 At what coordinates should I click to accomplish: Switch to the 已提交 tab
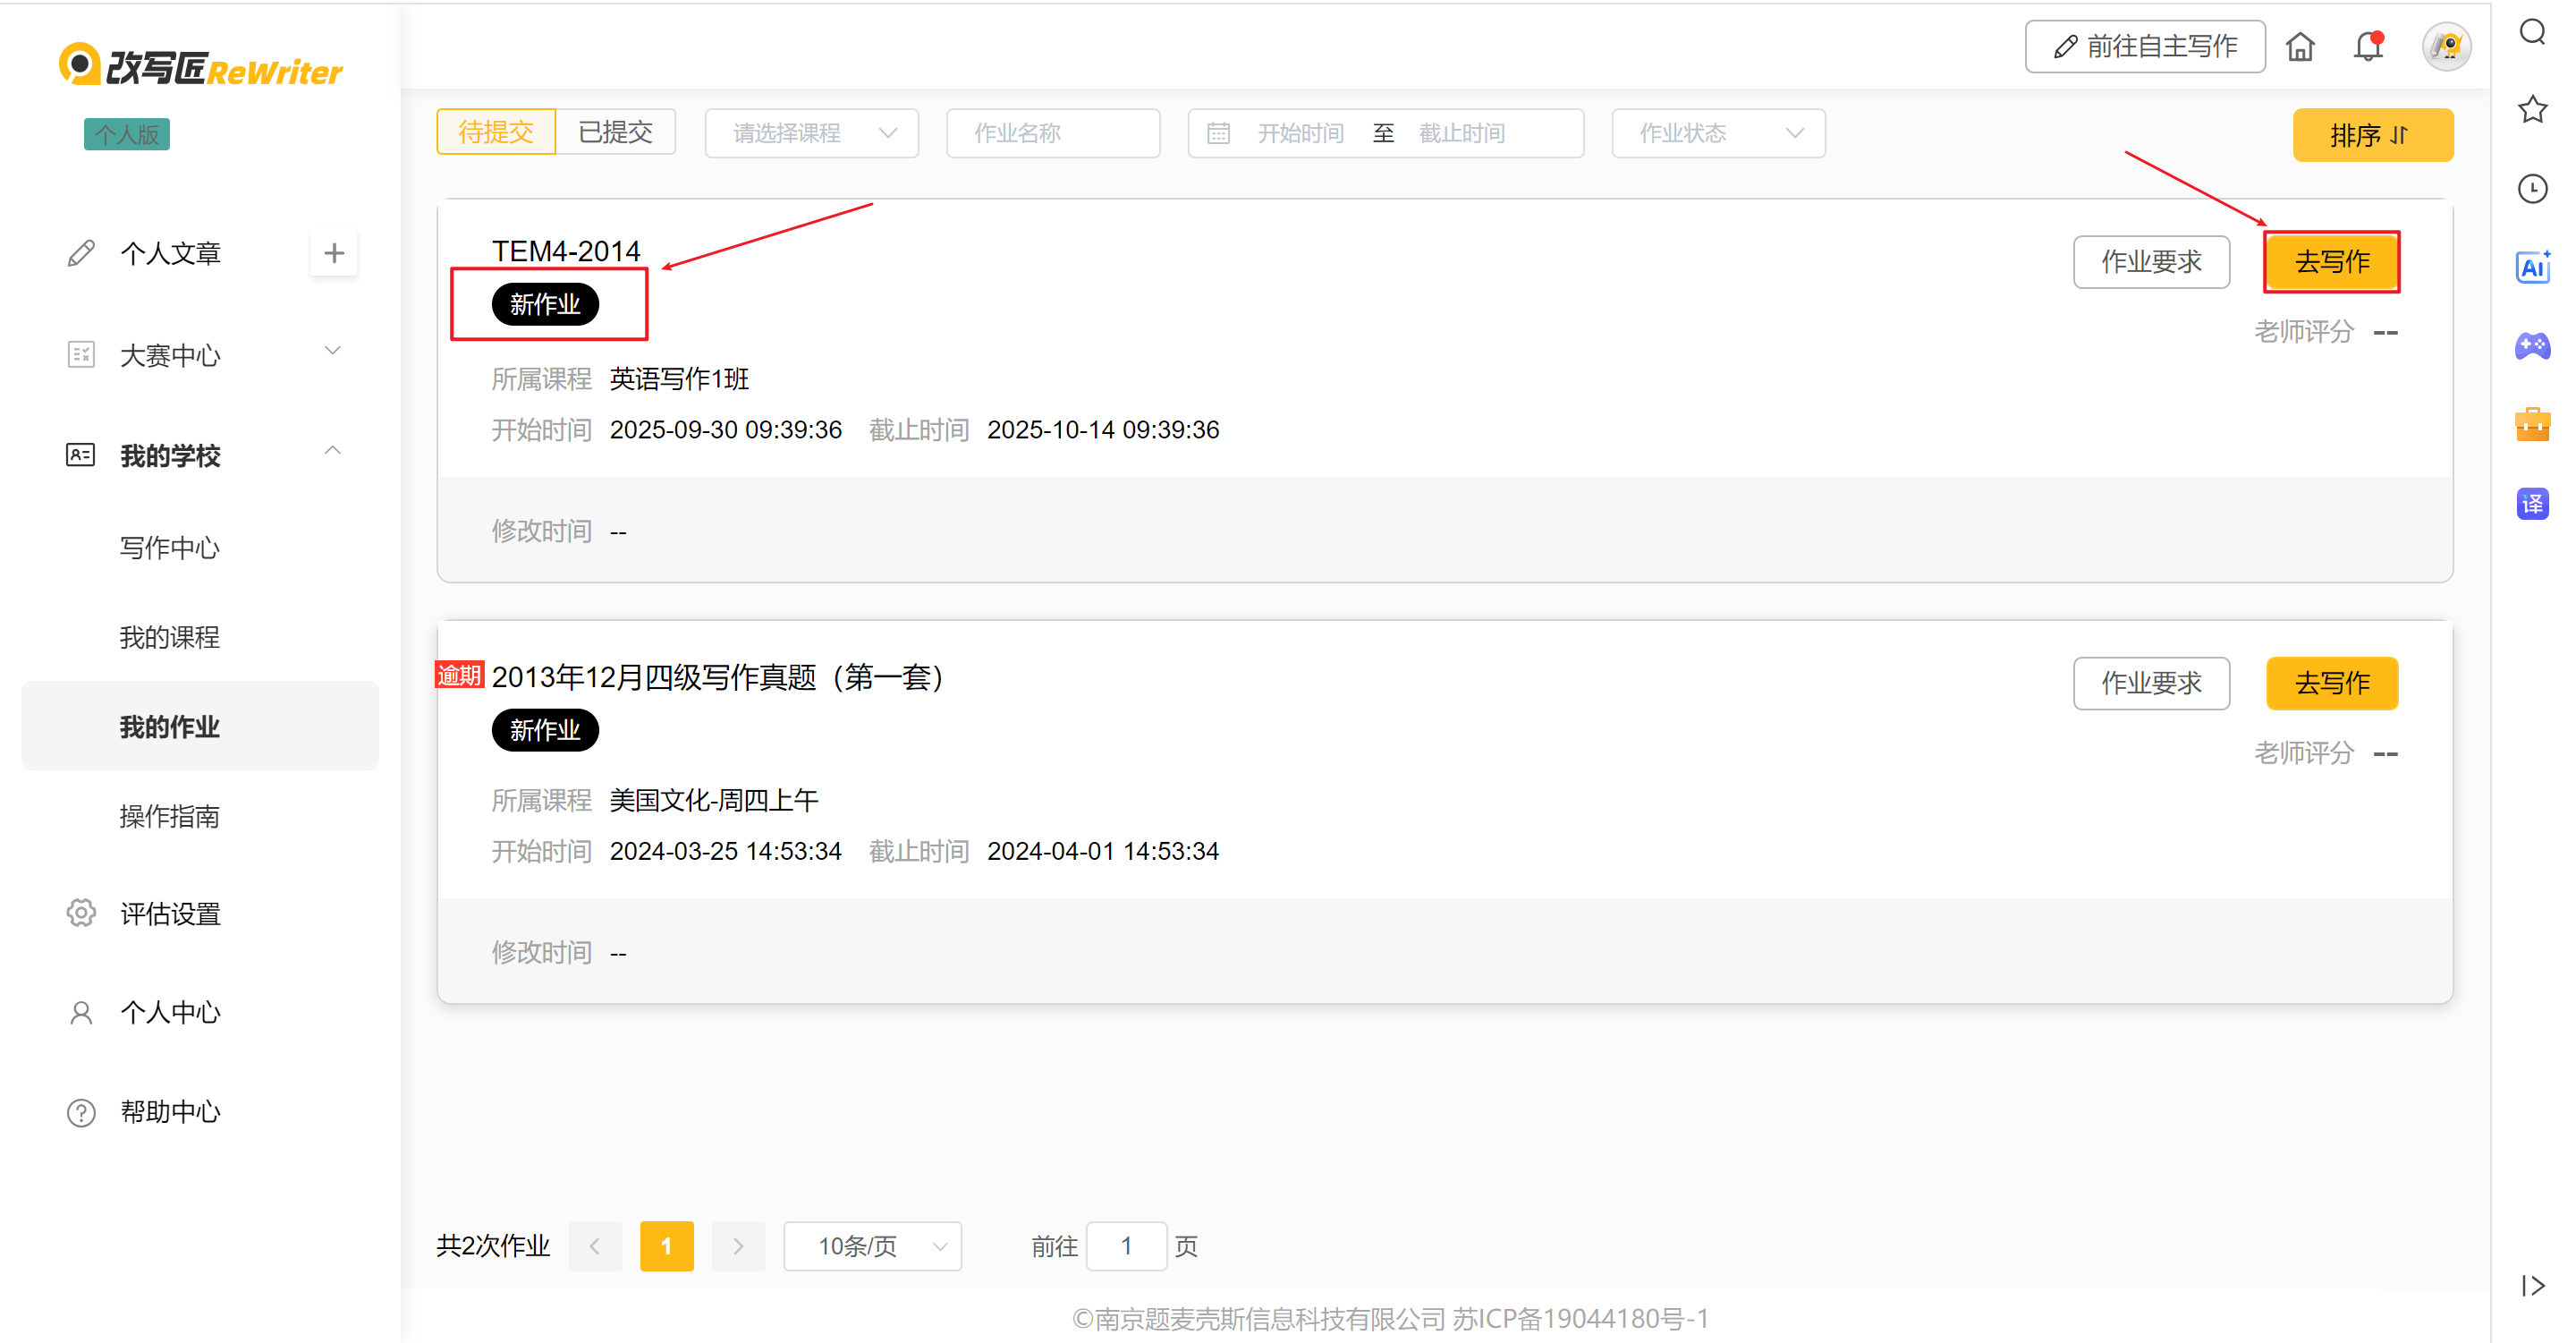click(x=615, y=132)
